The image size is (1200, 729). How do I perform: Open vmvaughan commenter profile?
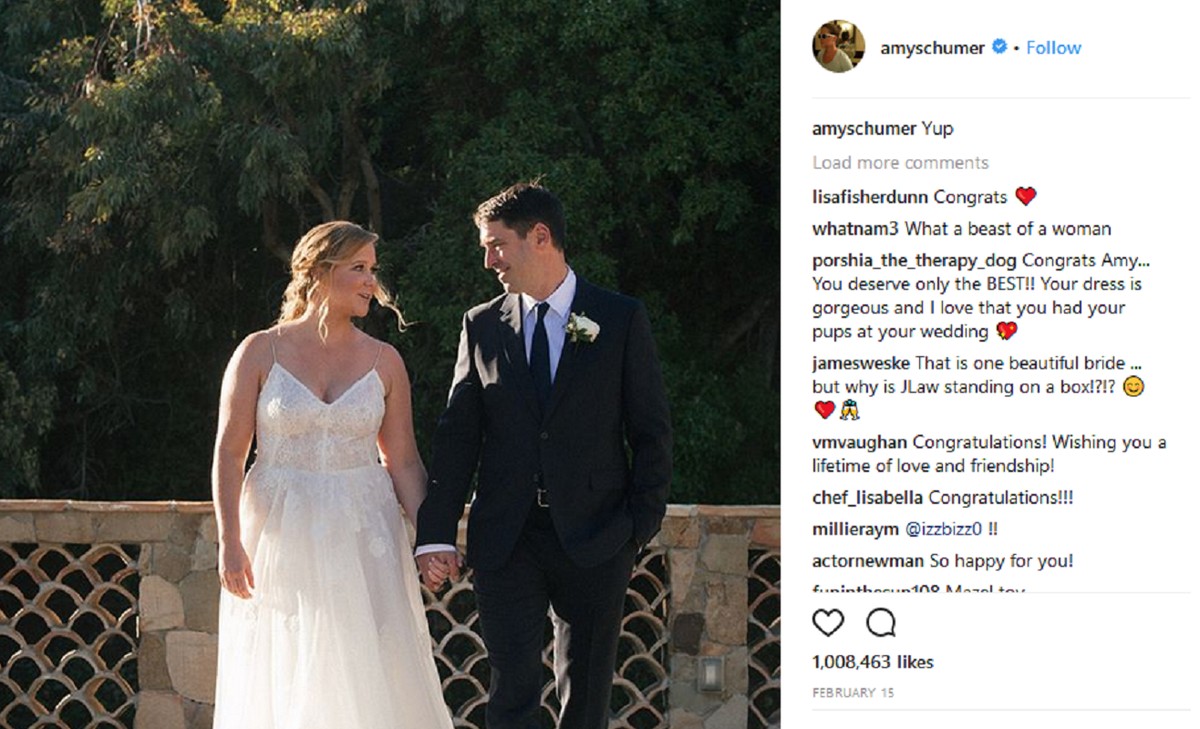click(x=860, y=442)
